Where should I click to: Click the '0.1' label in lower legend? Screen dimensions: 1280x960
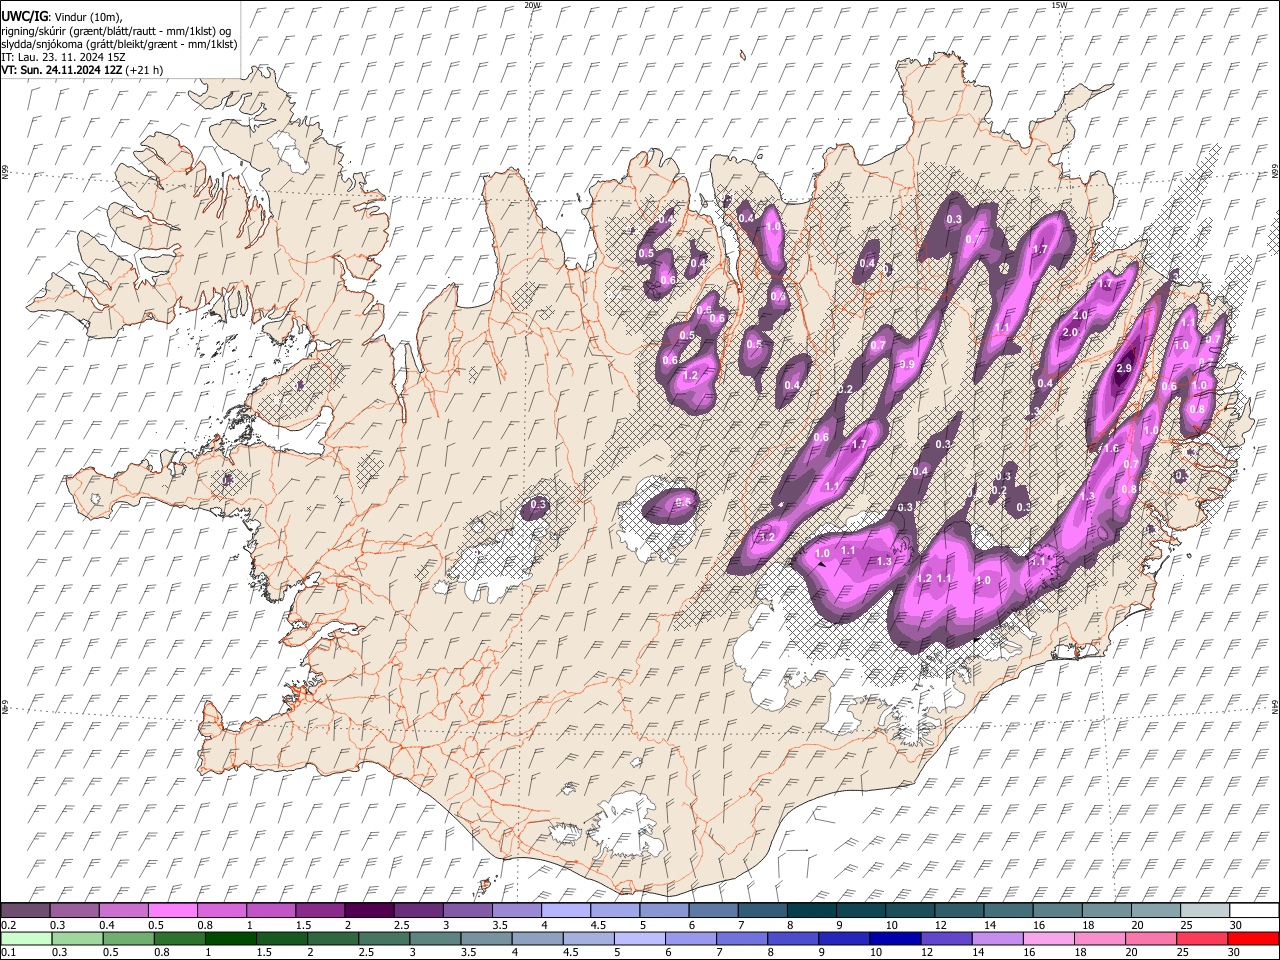(8, 953)
